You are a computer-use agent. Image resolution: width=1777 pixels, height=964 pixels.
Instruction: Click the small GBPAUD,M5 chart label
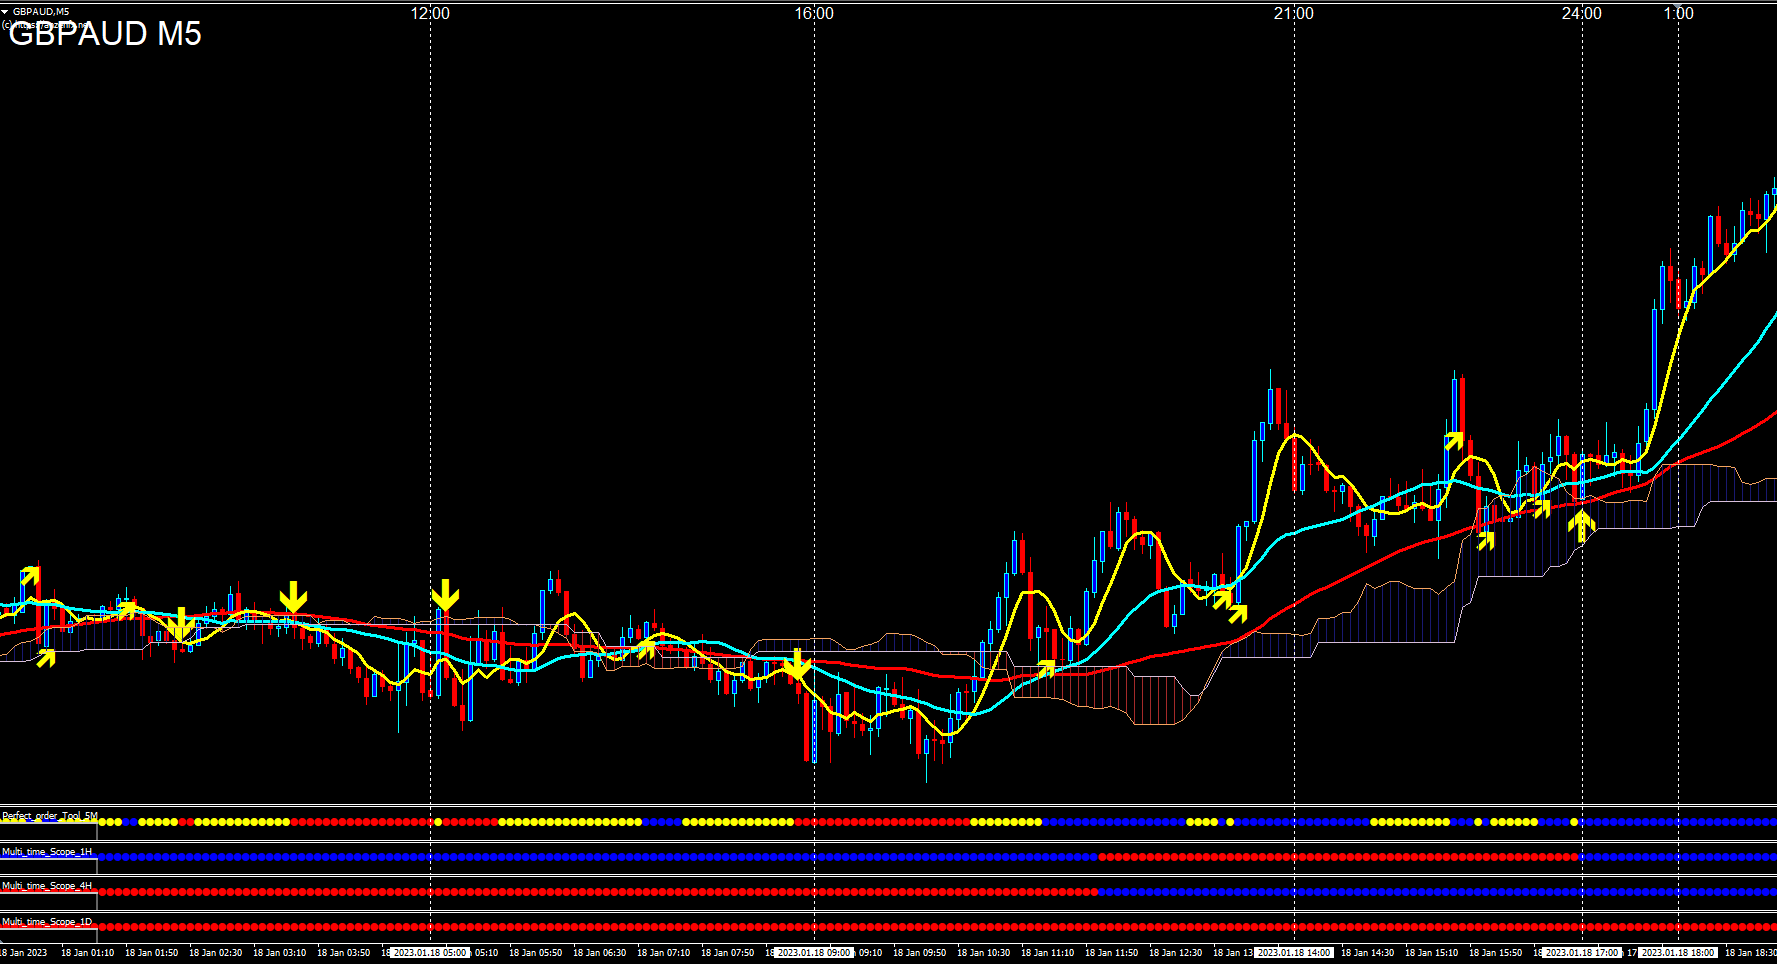pos(41,11)
